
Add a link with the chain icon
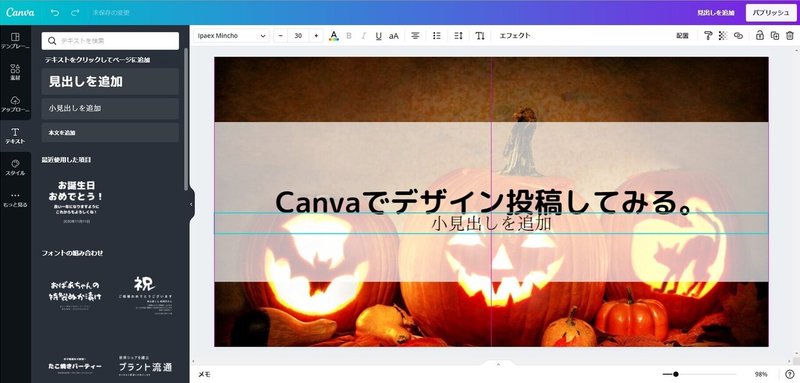point(738,36)
